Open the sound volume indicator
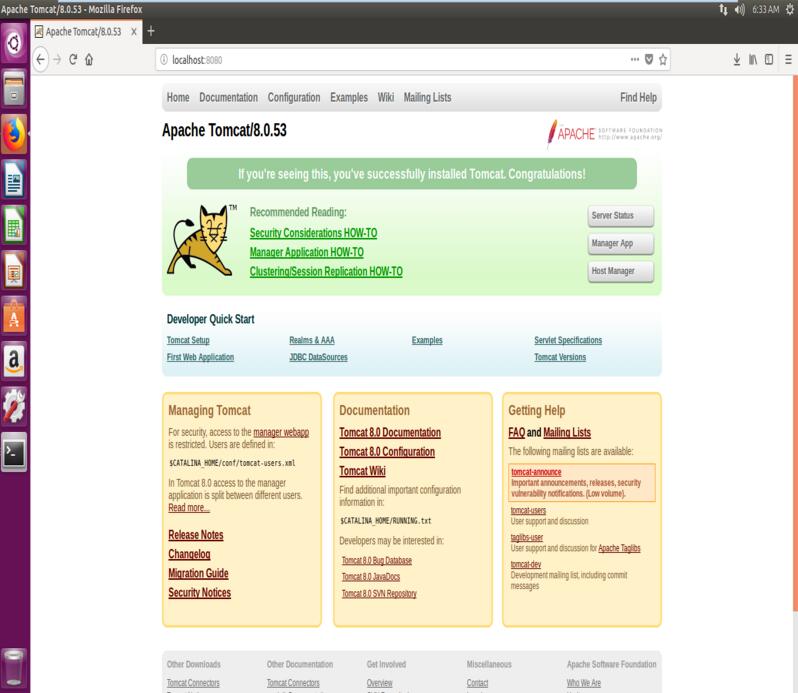 click(739, 9)
